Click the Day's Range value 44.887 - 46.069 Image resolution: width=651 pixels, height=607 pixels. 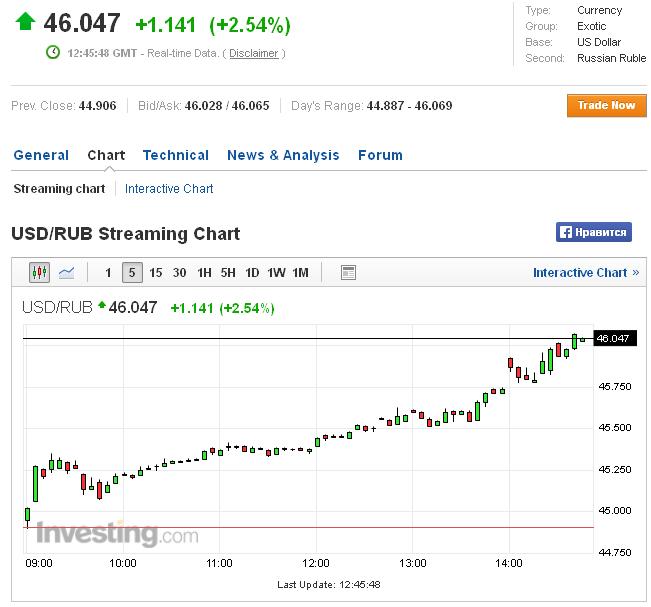tap(409, 106)
